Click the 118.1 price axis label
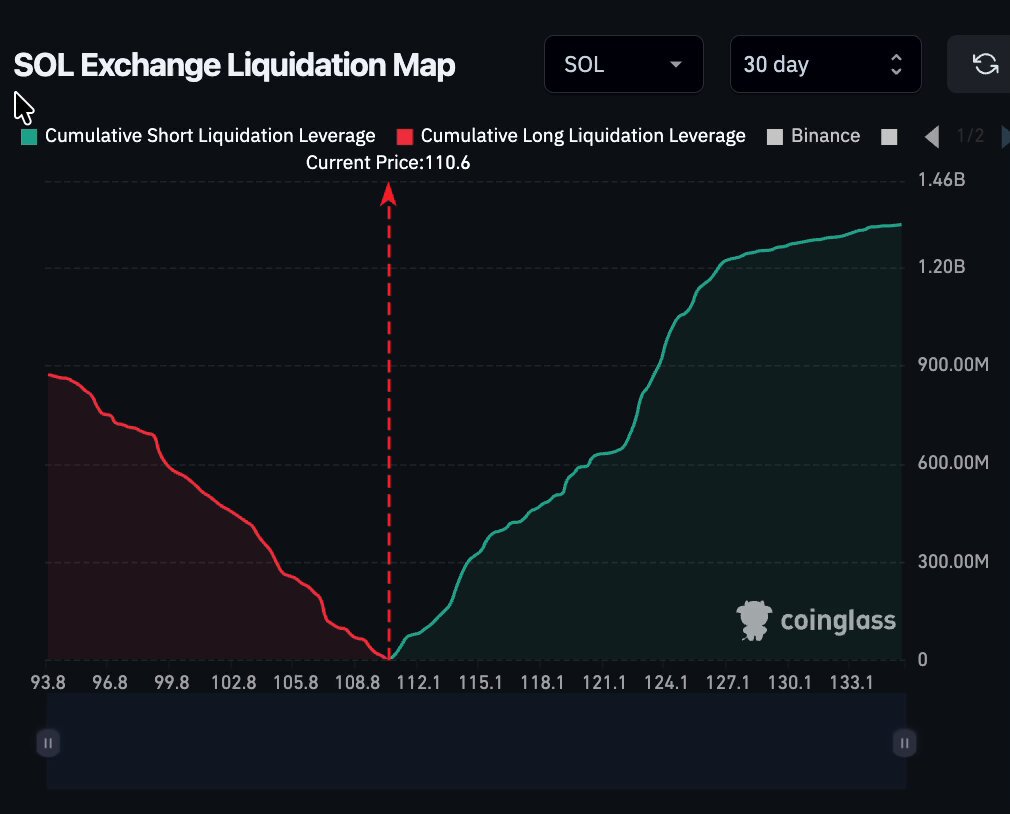 542,683
